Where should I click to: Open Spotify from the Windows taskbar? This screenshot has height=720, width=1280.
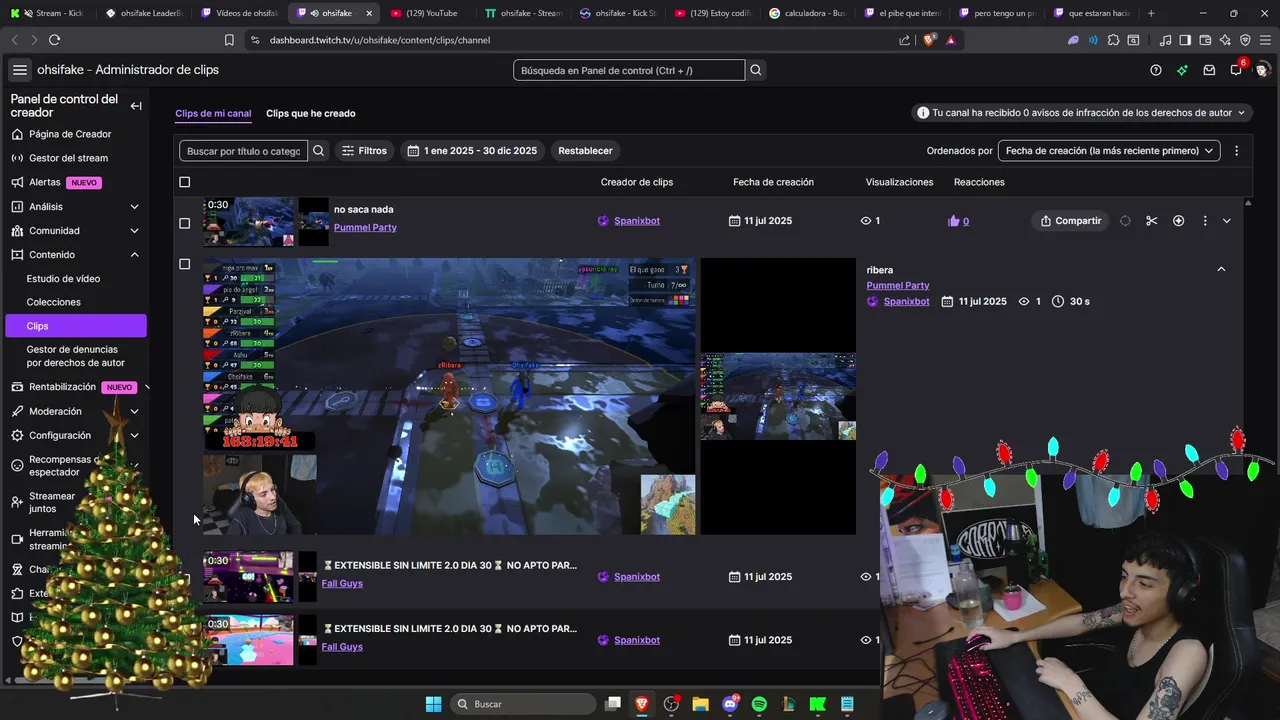point(759,704)
